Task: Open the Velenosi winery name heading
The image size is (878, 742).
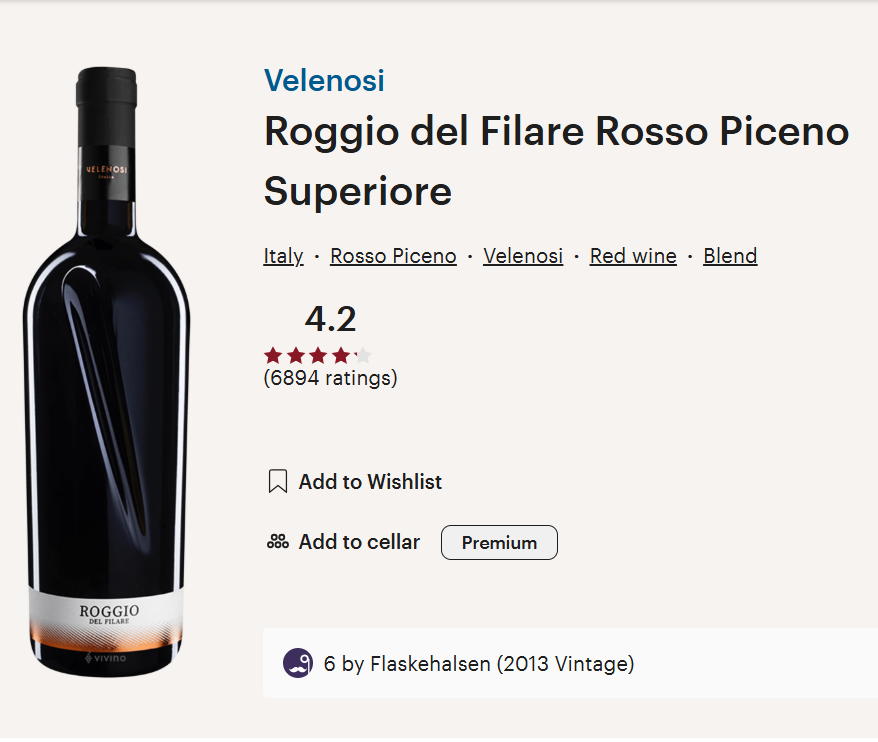Action: [324, 80]
